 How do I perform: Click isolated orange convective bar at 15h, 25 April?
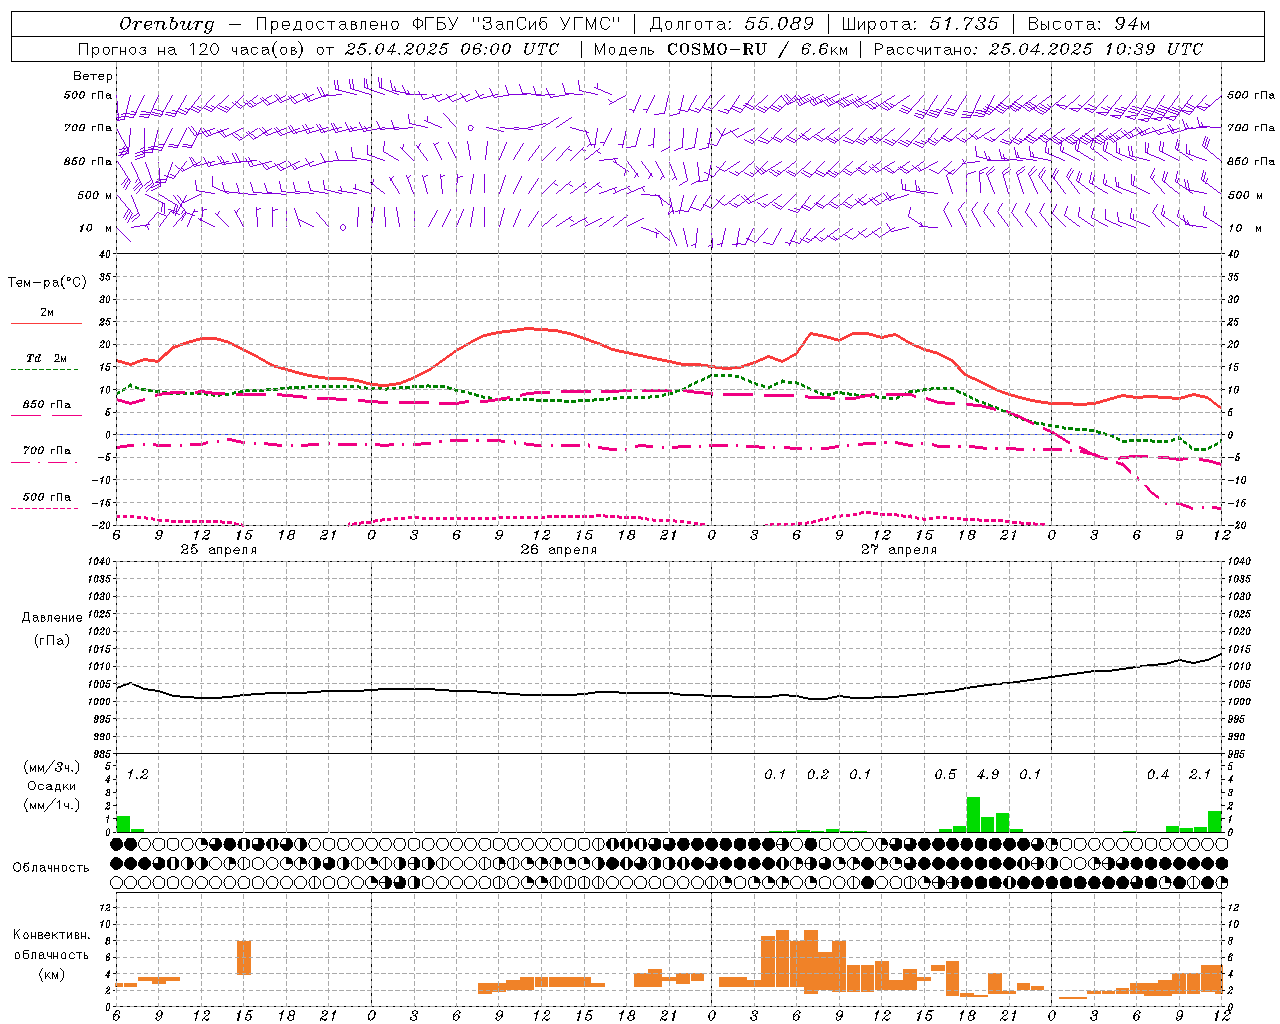point(244,958)
